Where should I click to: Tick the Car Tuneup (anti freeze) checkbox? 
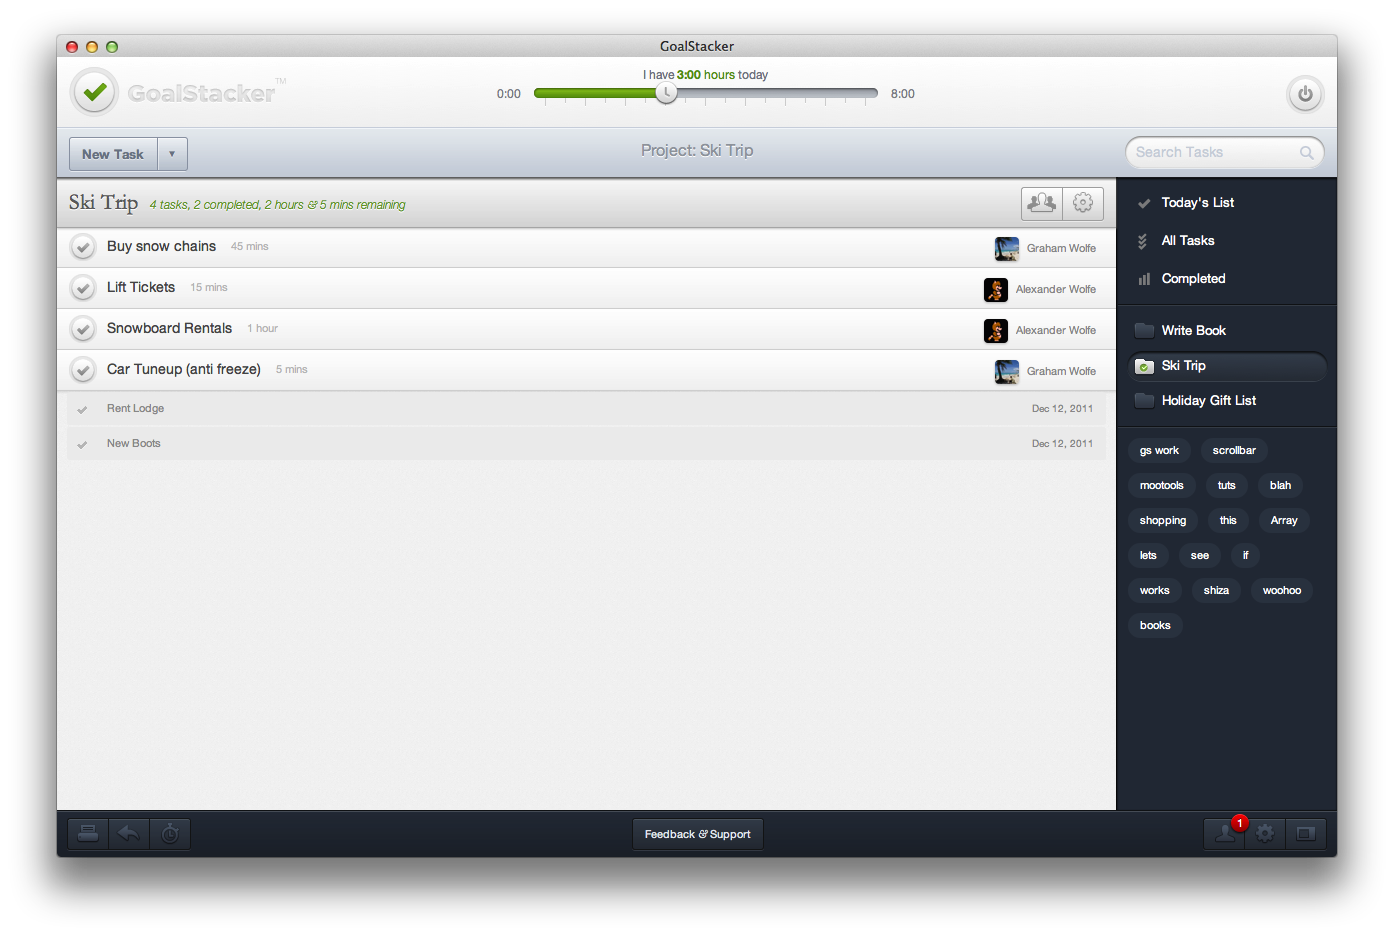tap(83, 370)
